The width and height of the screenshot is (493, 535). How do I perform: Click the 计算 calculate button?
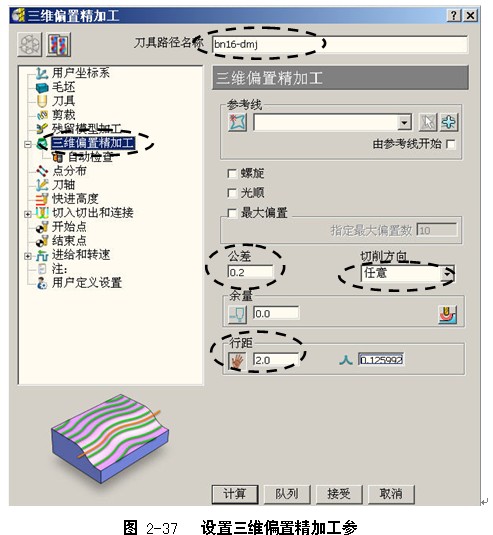(235, 494)
